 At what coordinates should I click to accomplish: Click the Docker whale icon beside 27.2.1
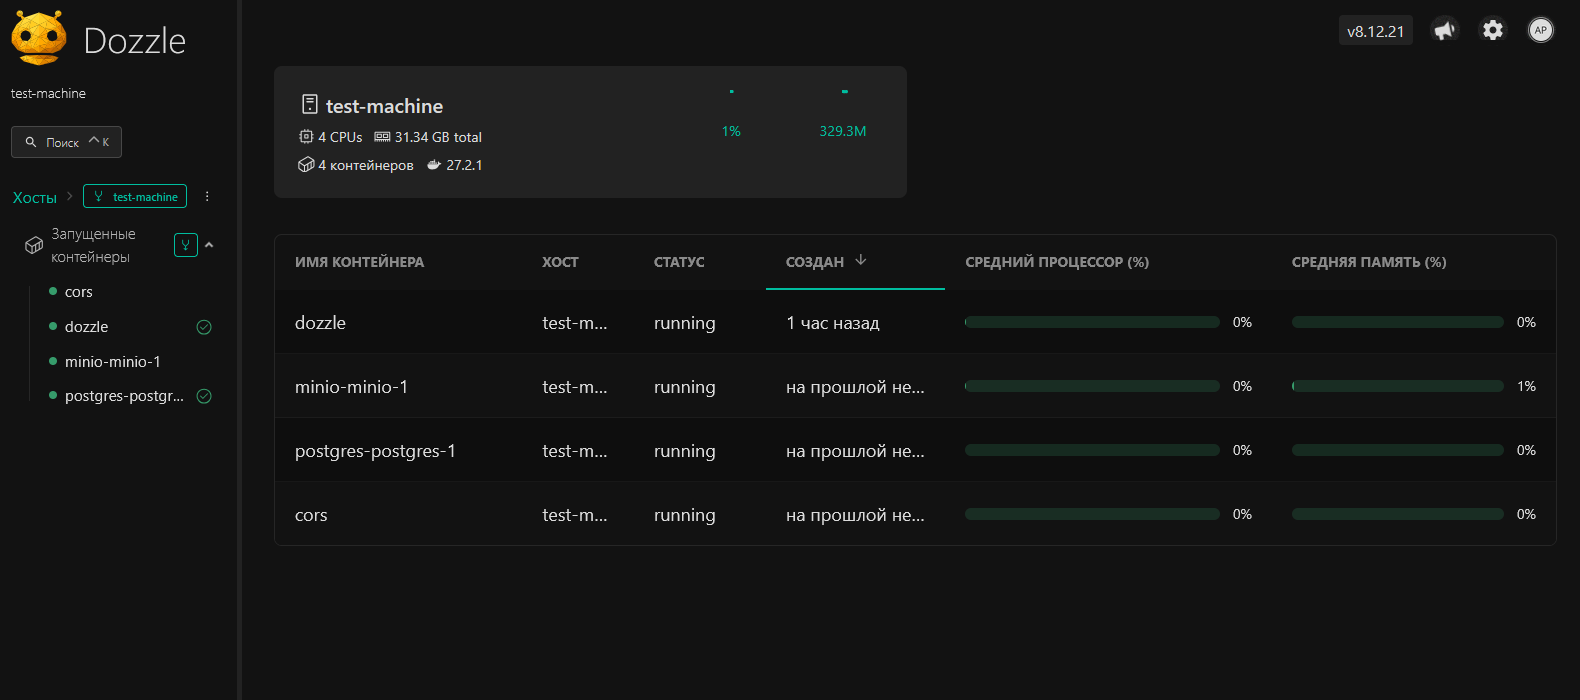pyautogui.click(x=434, y=165)
